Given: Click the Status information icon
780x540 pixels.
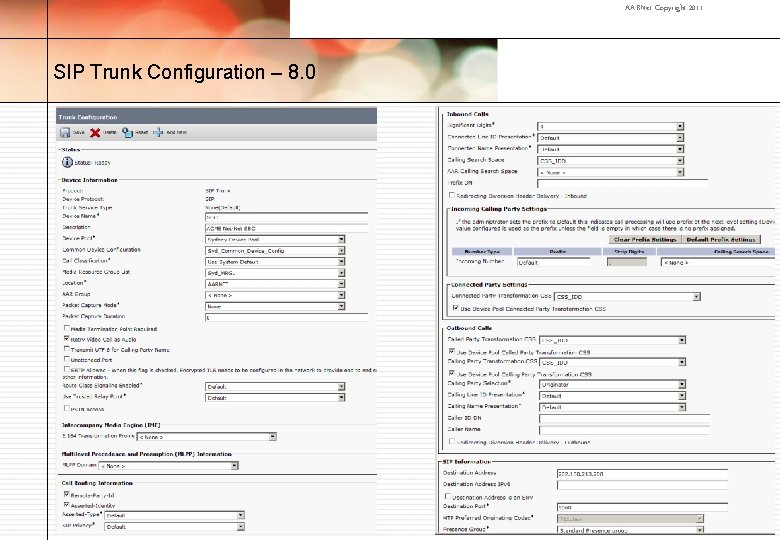Looking at the screenshot, I should click(x=67, y=162).
